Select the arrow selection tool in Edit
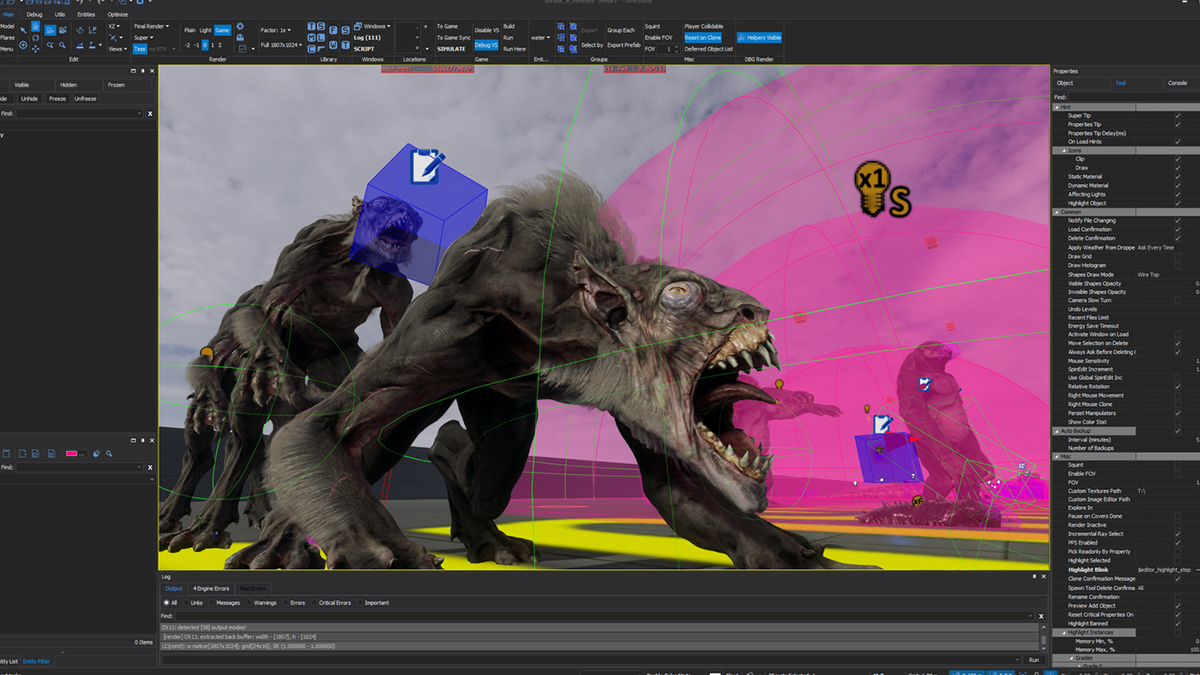The image size is (1200, 675). coord(23,28)
